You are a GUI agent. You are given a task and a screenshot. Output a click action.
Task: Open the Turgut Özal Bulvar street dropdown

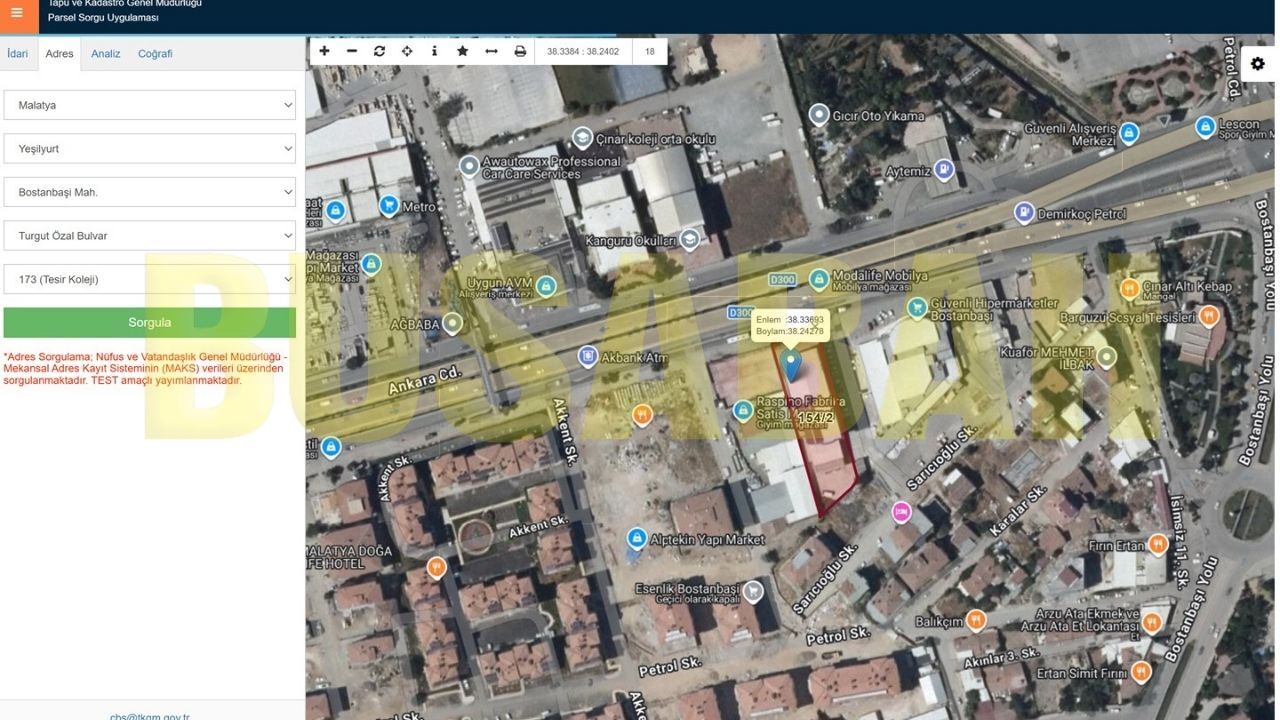tap(150, 236)
